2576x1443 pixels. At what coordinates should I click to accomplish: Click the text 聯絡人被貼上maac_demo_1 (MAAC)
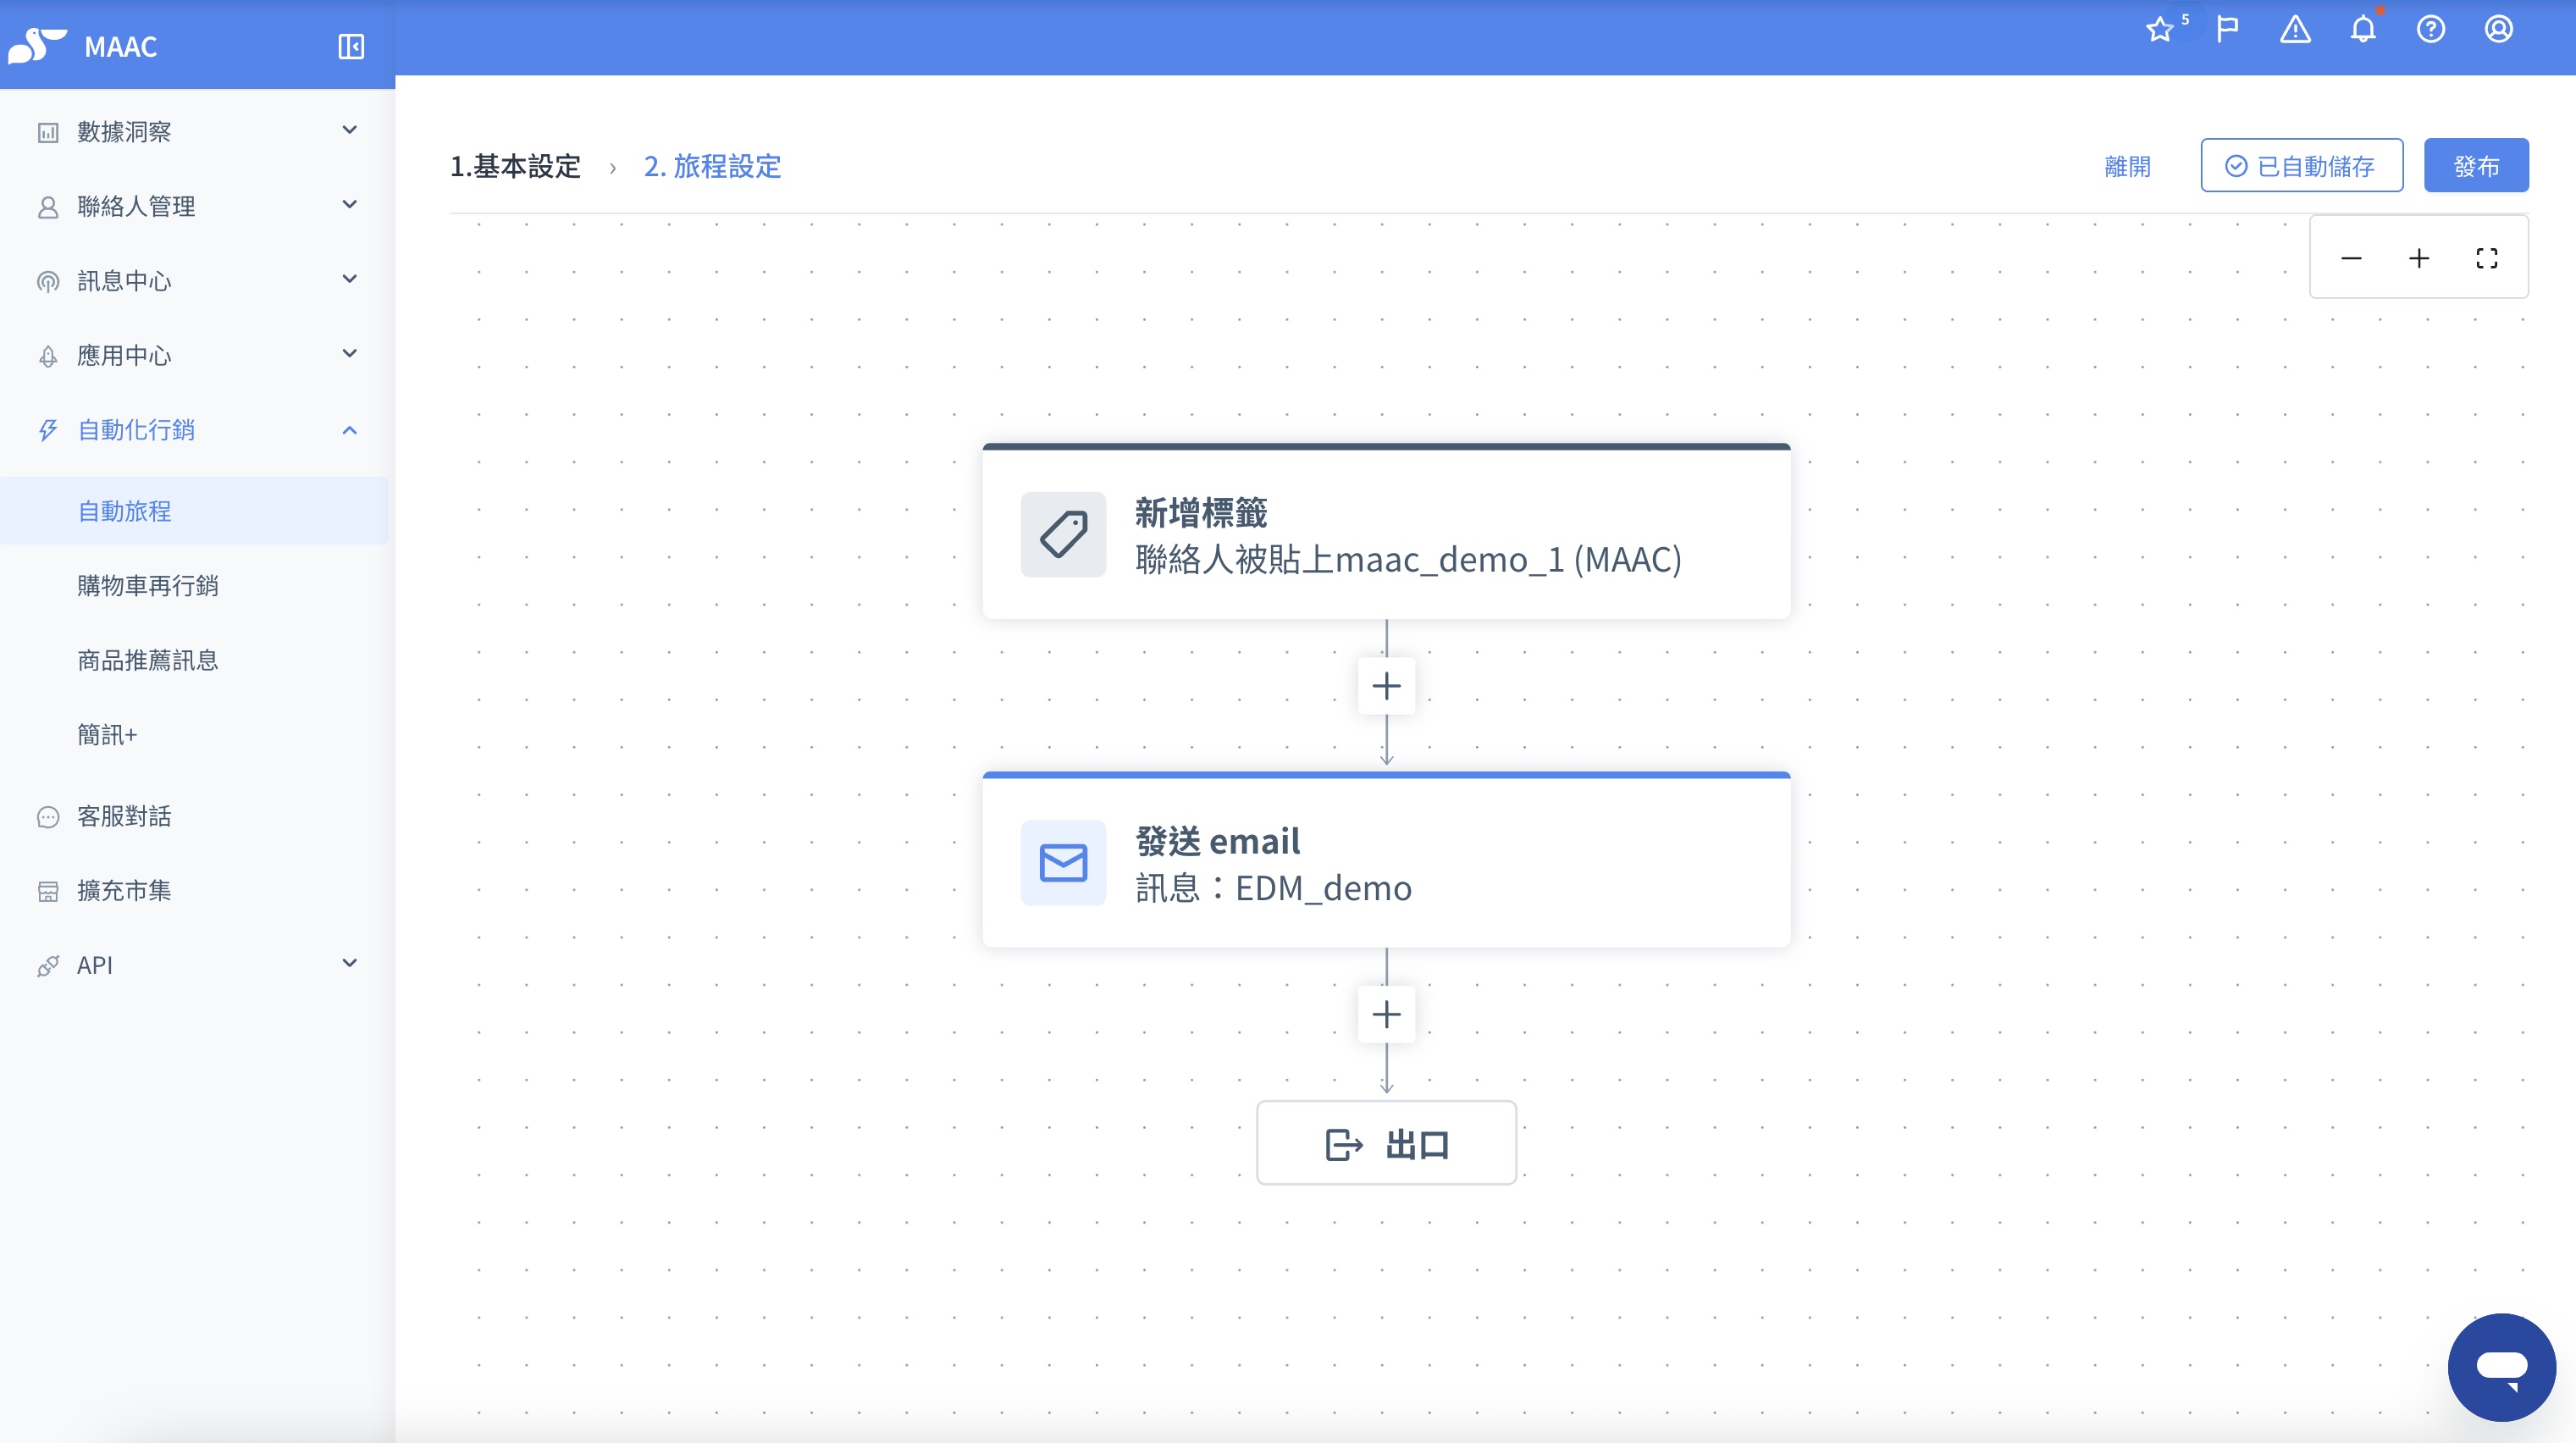1408,559
